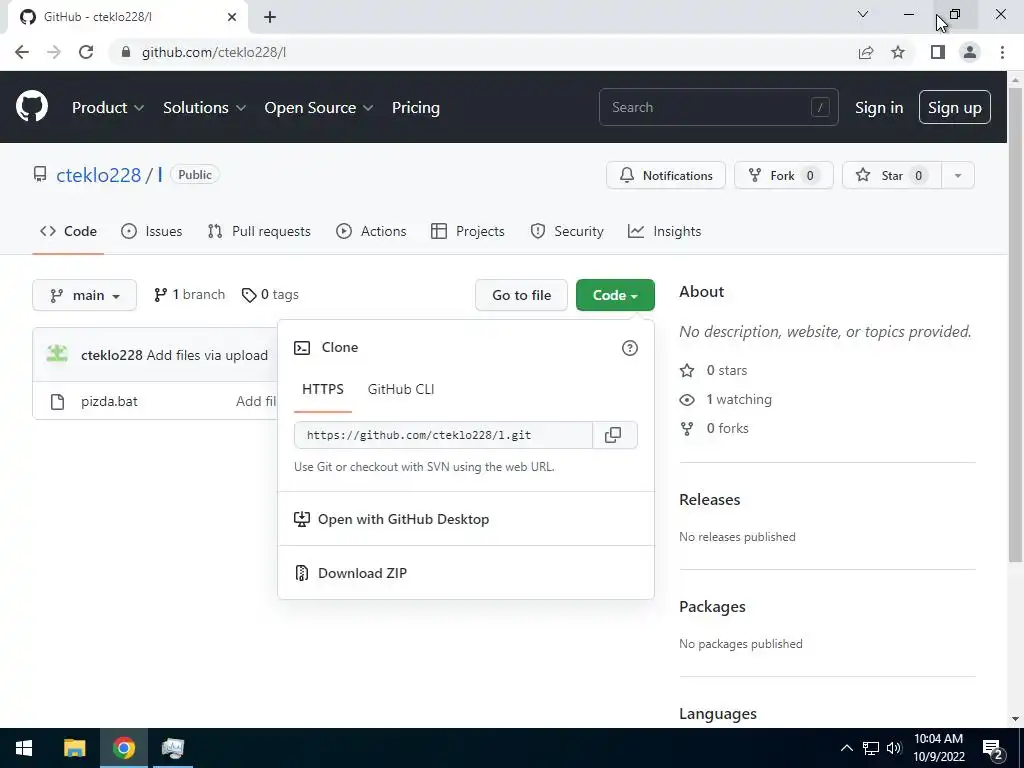Select the Code repository tab
Screen dimensions: 1024x768
68,231
